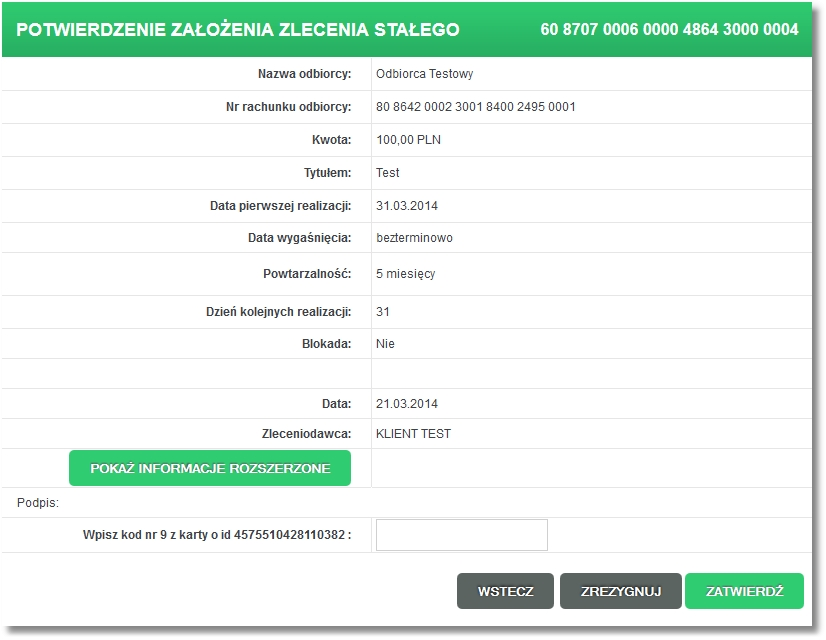Click the date value 21.03.2014
The width and height of the screenshot is (826, 640).
(407, 403)
